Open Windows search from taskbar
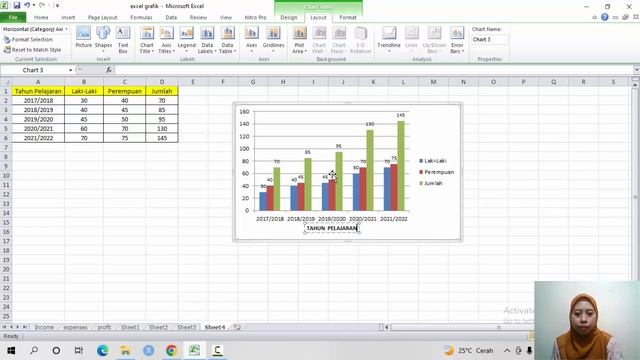640x360 pixels. click(x=34, y=350)
